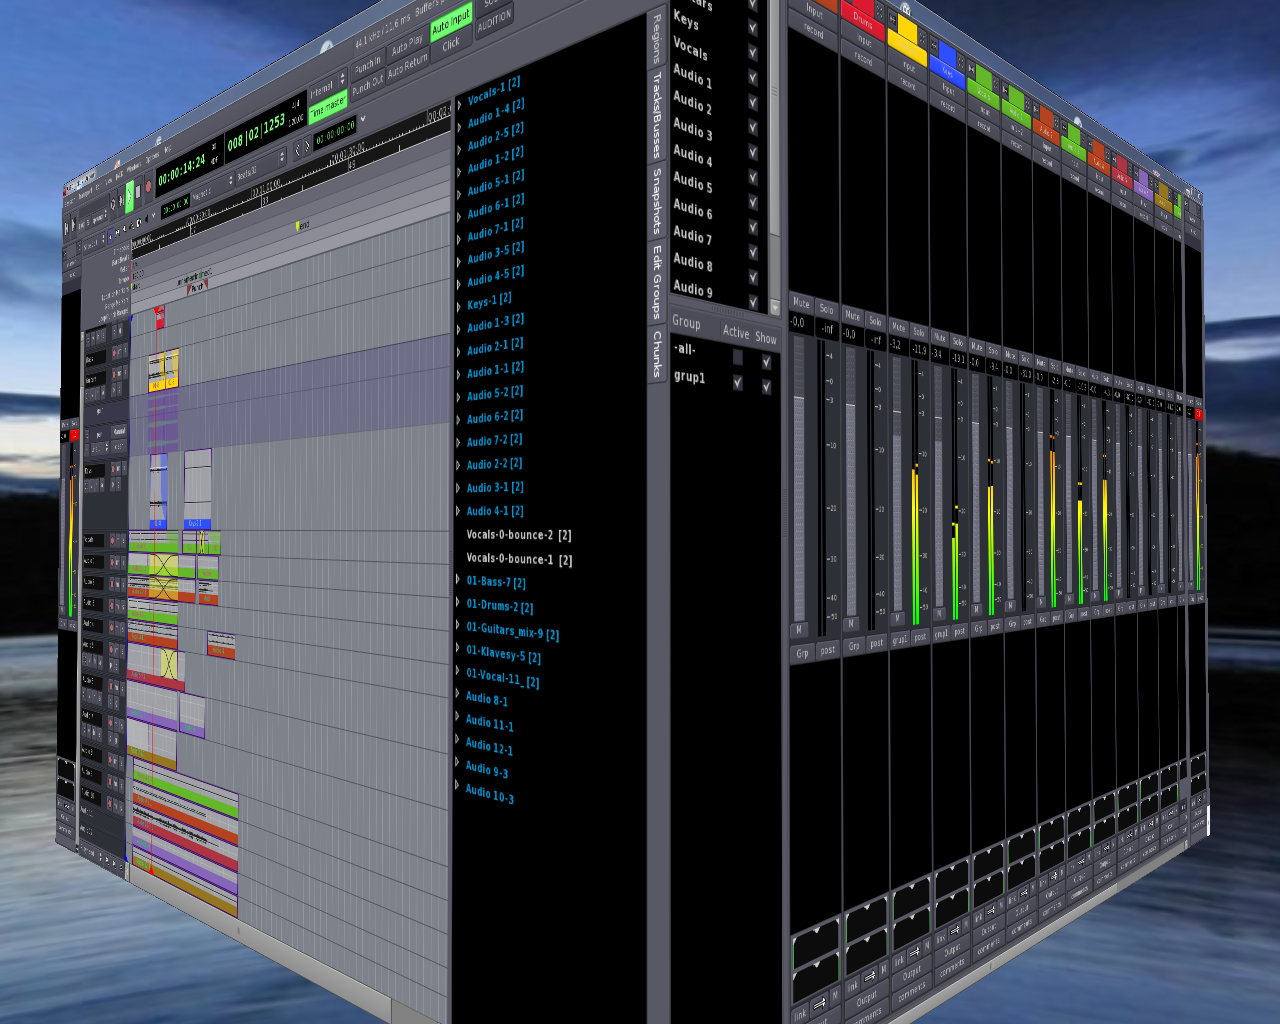Click the 00:00:14:24 timecode clock
The height and width of the screenshot is (1024, 1280).
pos(182,170)
